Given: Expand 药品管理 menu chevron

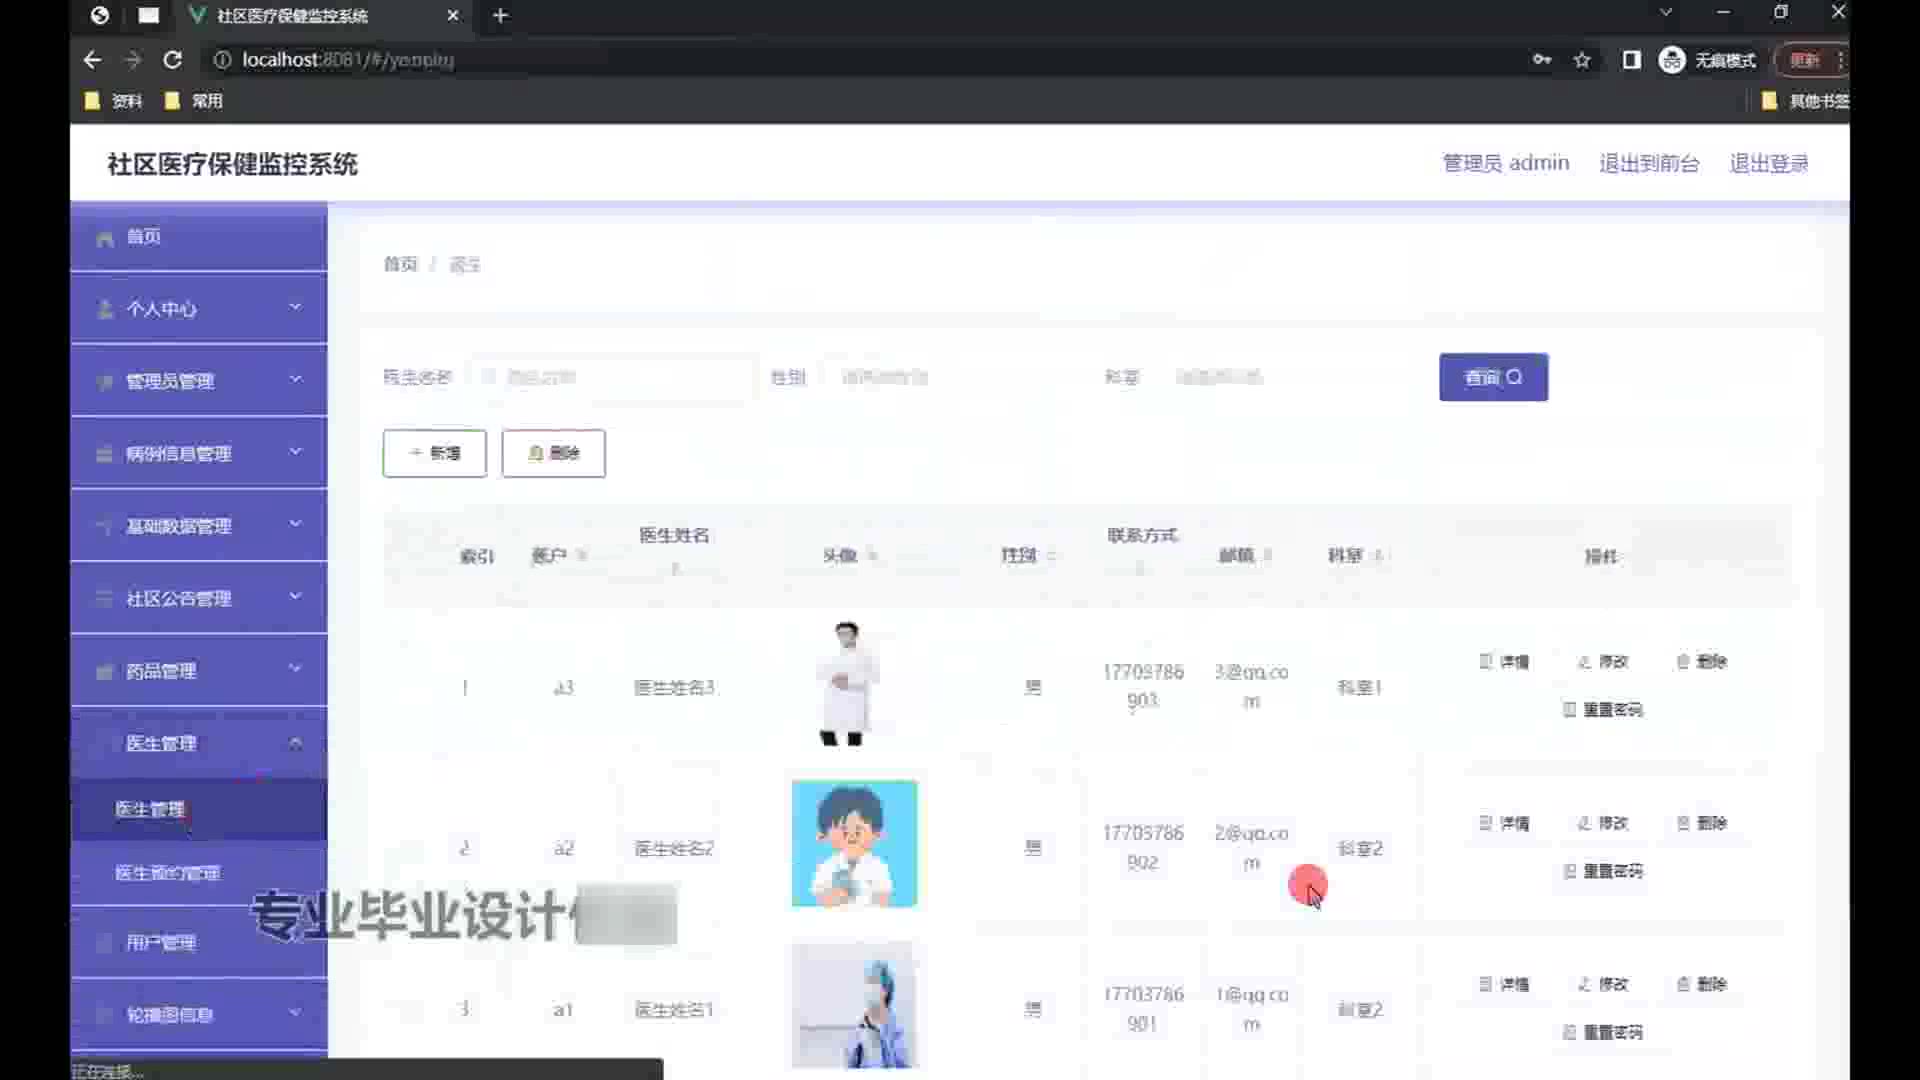Looking at the screenshot, I should point(295,669).
